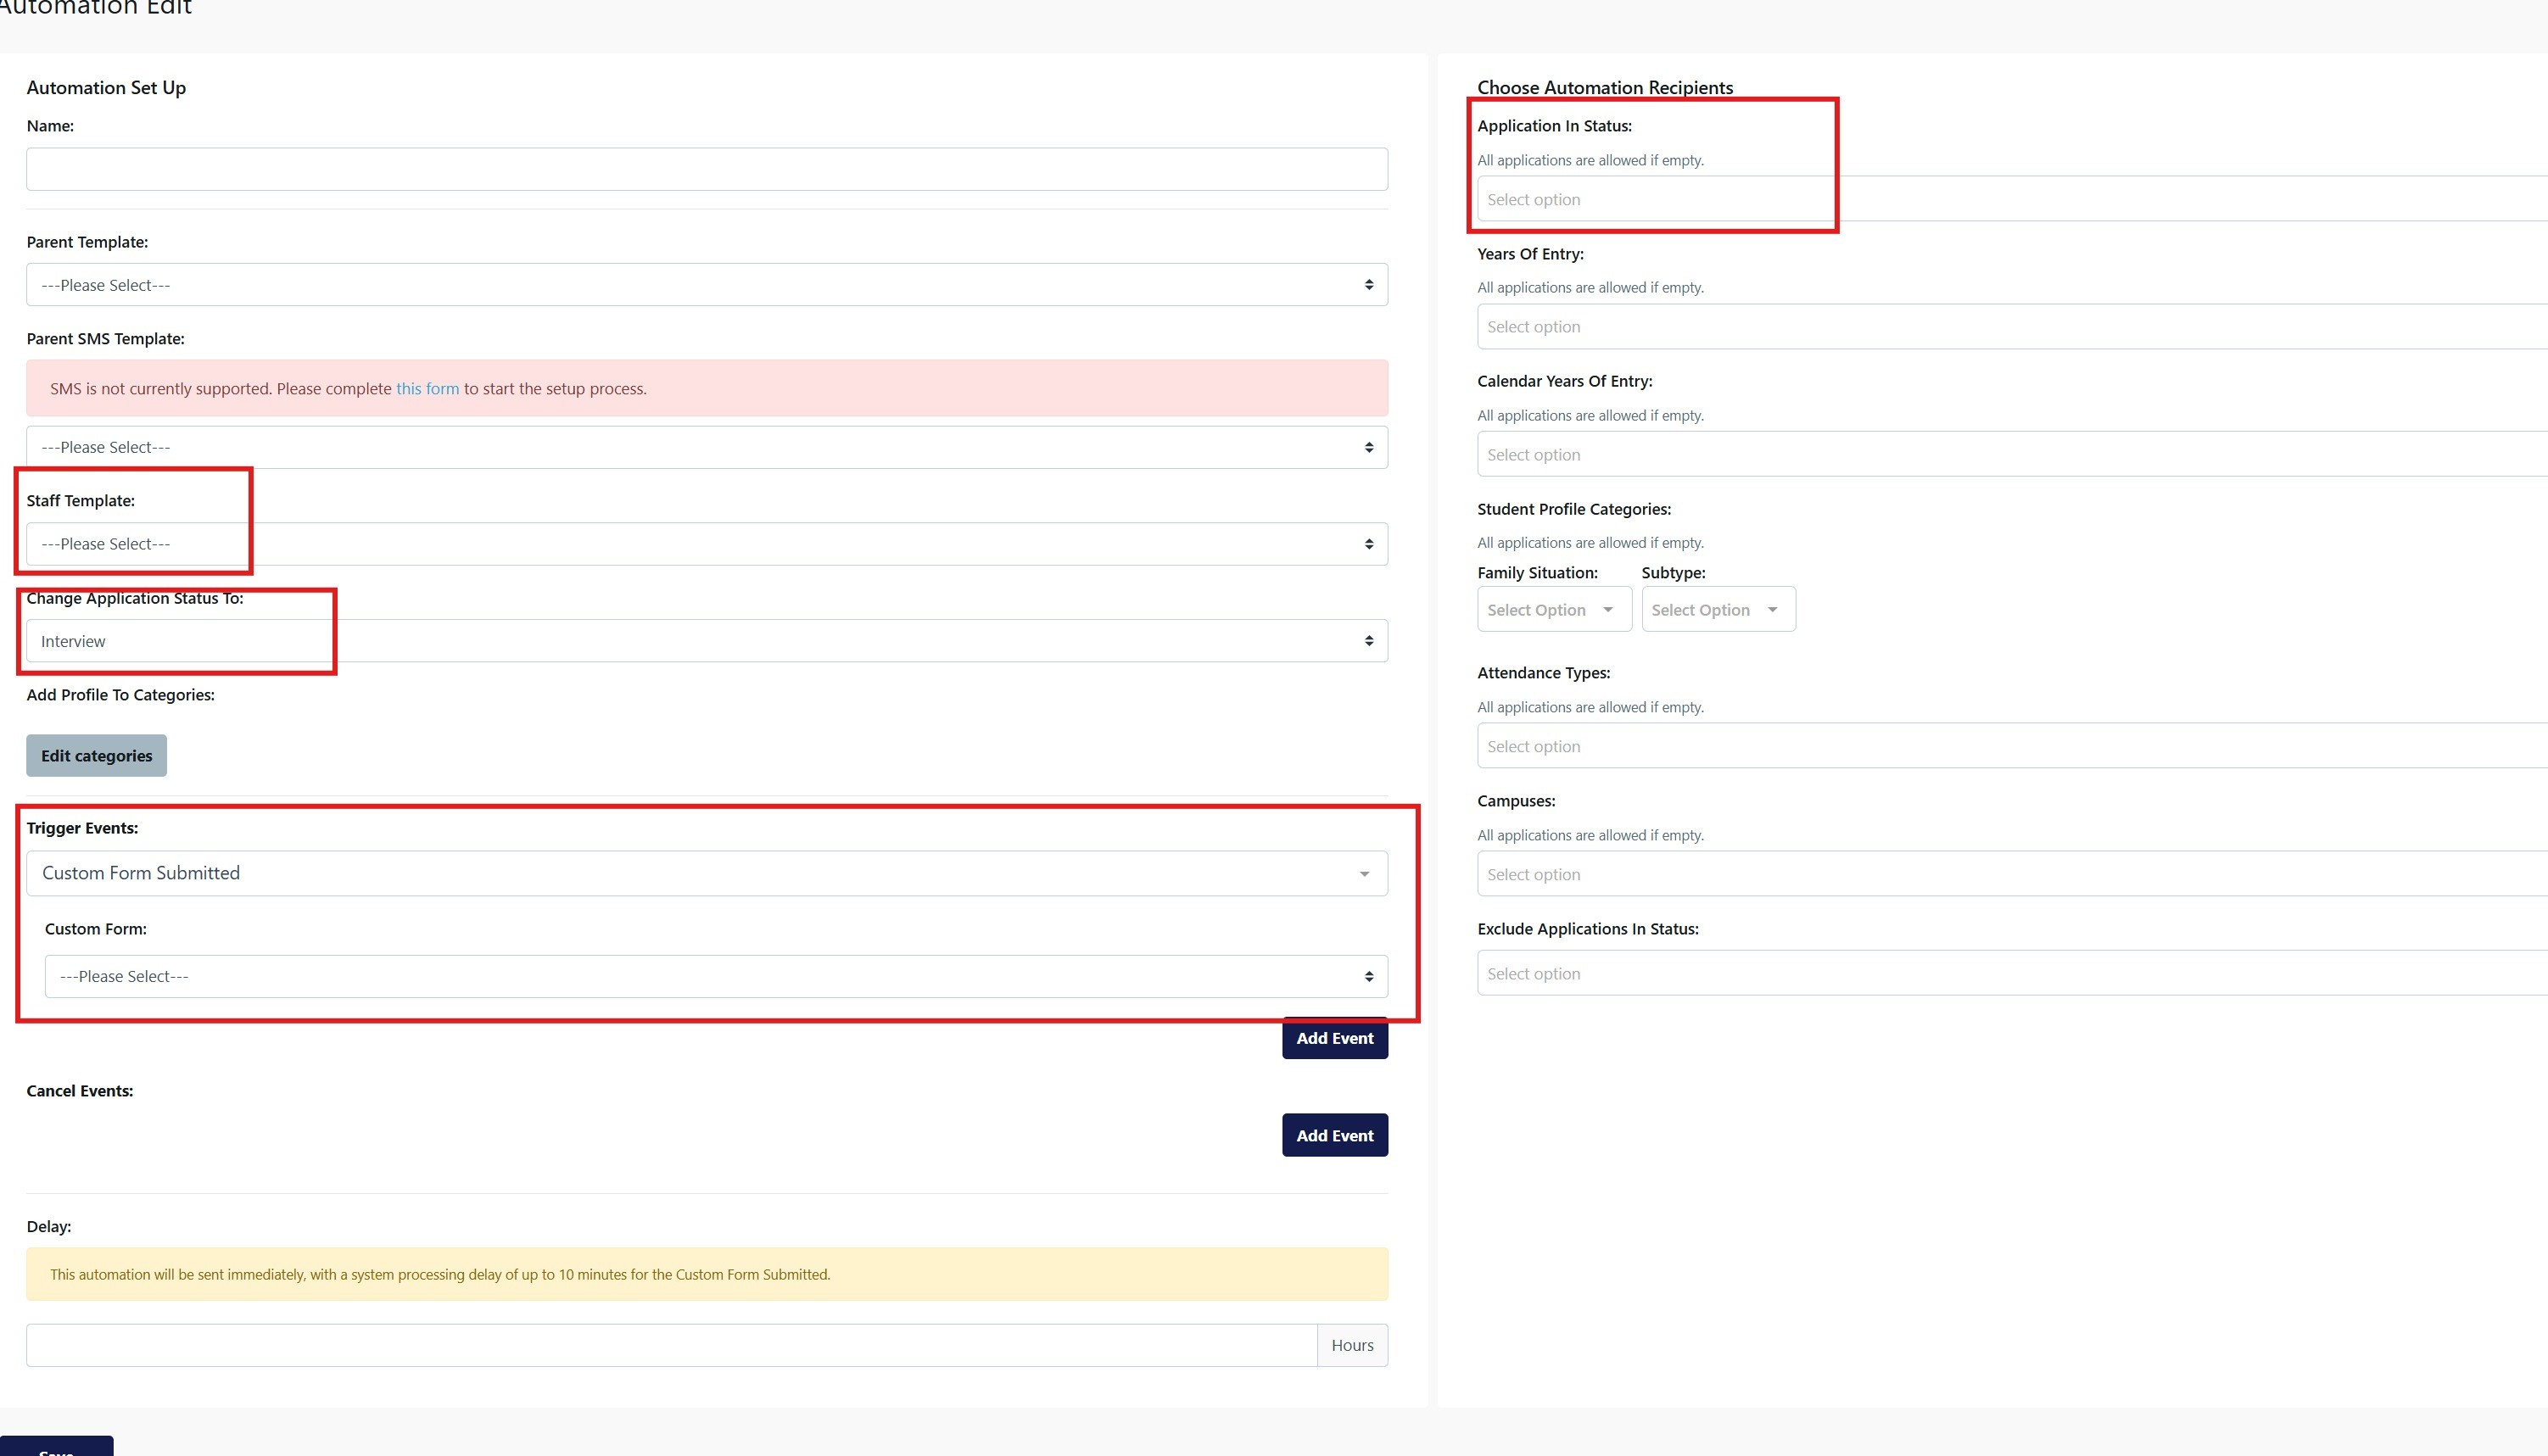Open the Trigger Events combobox

coord(706,873)
